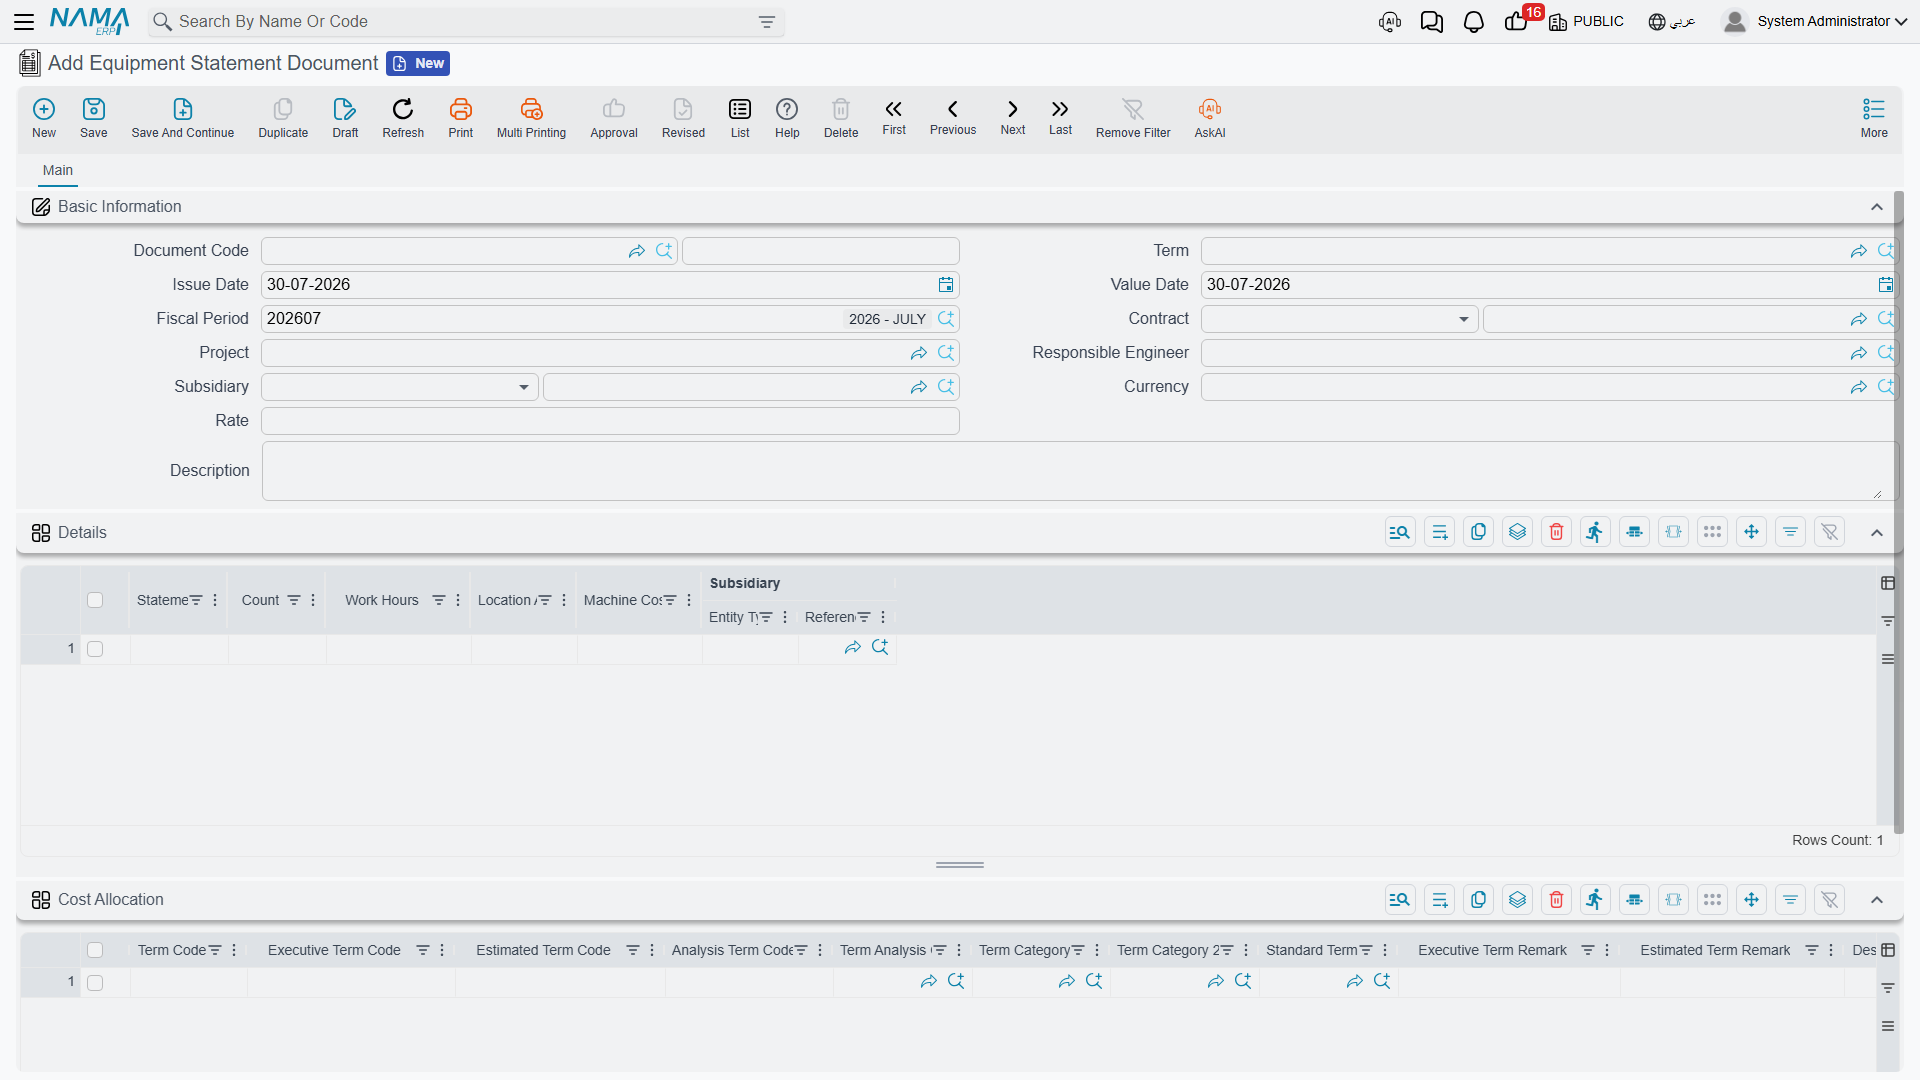Switch language to Arabic (عربي)
The image size is (1920, 1080).
[x=1672, y=21]
